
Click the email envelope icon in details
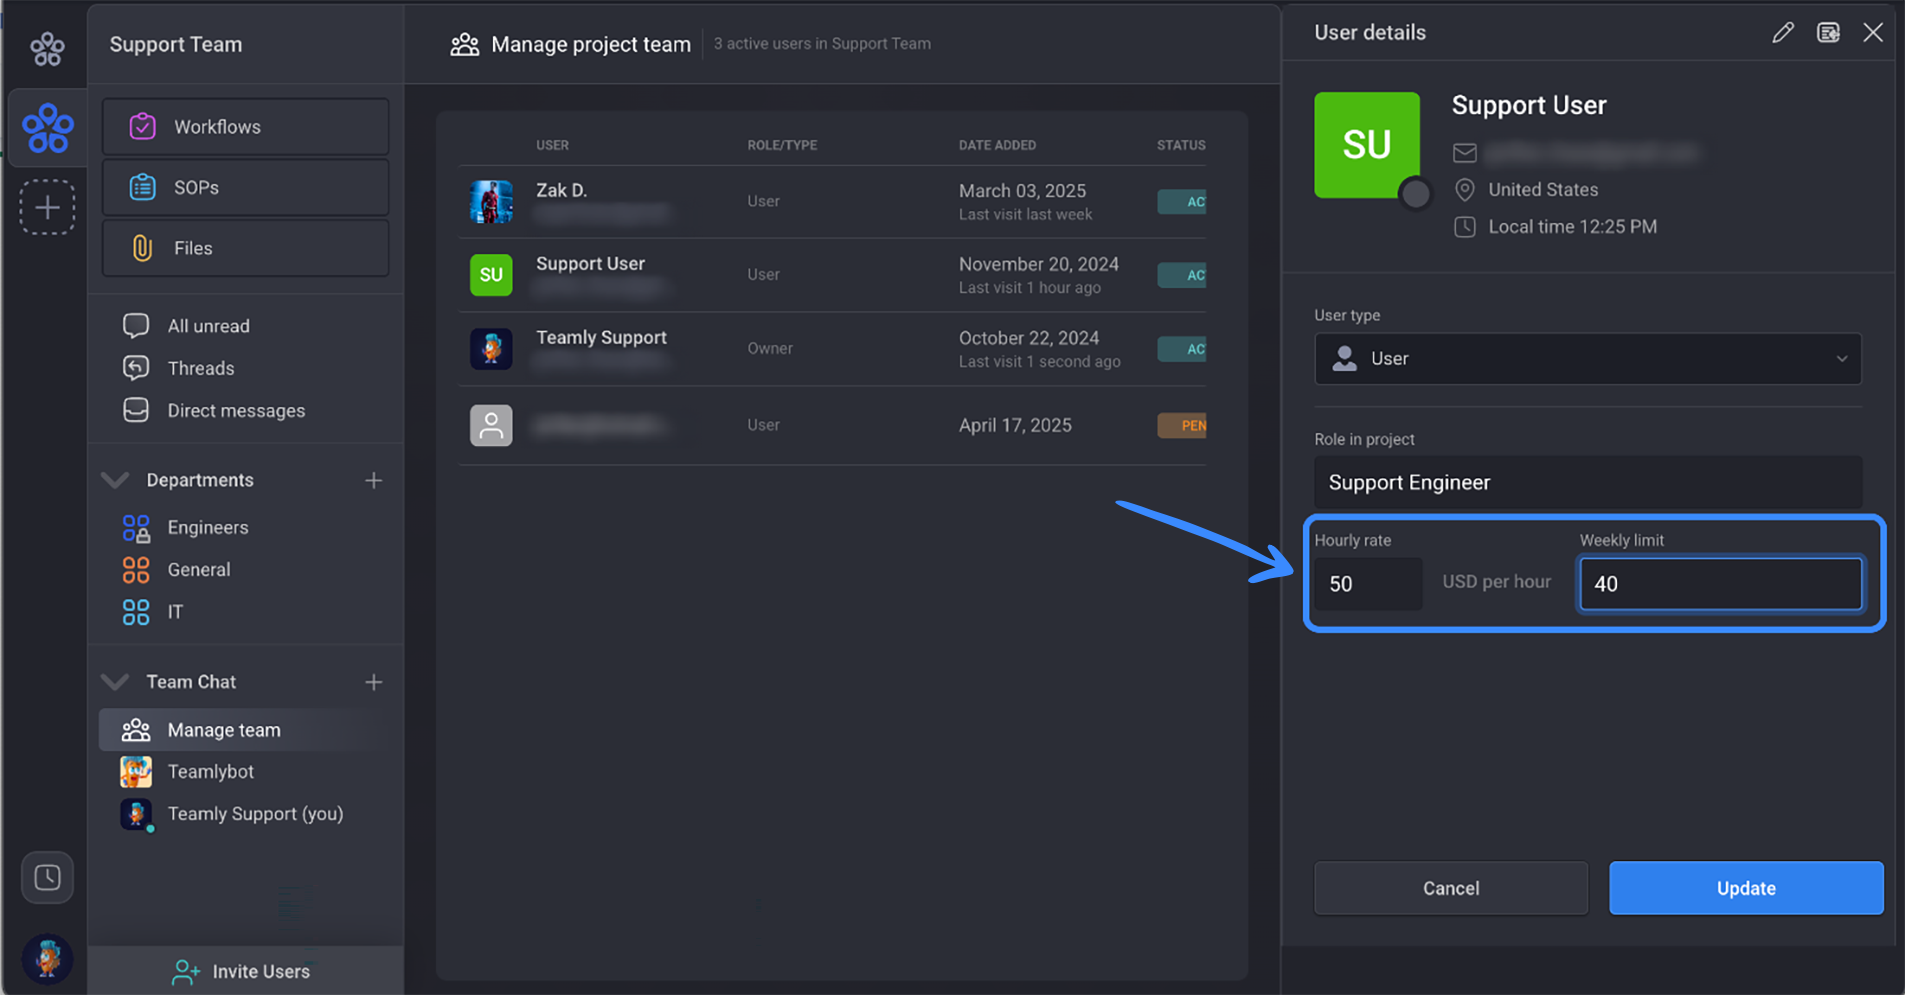pyautogui.click(x=1464, y=152)
